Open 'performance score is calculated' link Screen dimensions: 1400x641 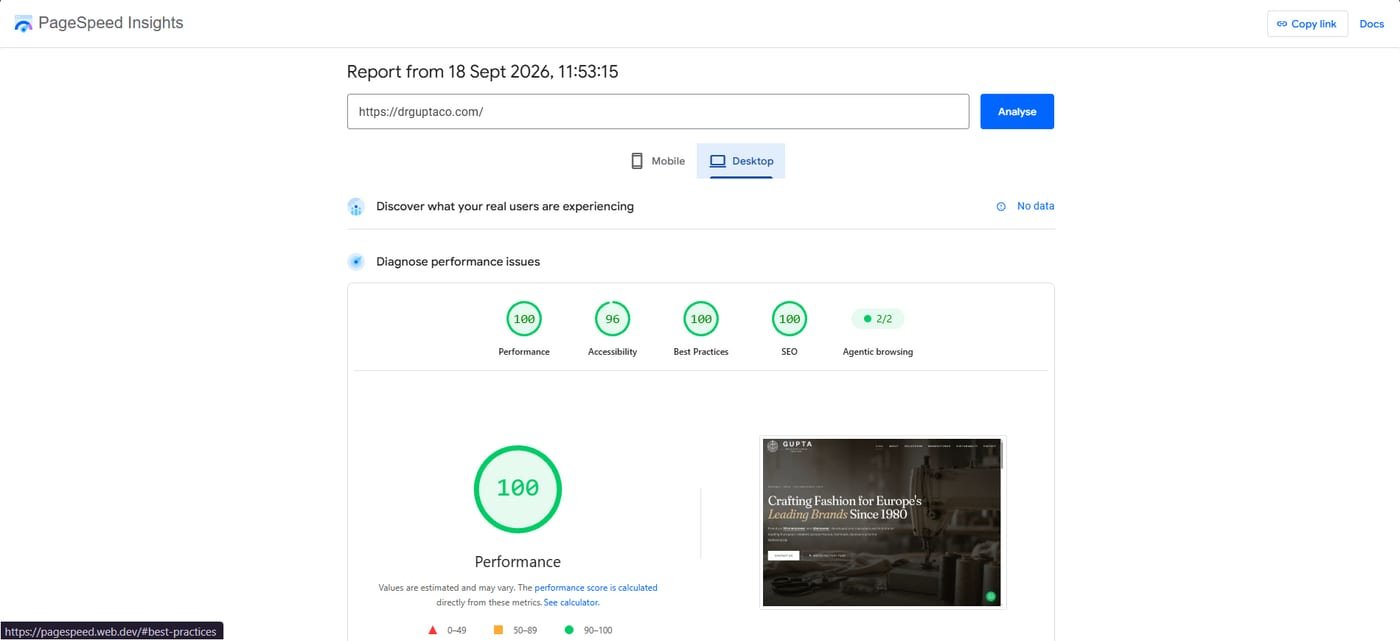coord(596,588)
